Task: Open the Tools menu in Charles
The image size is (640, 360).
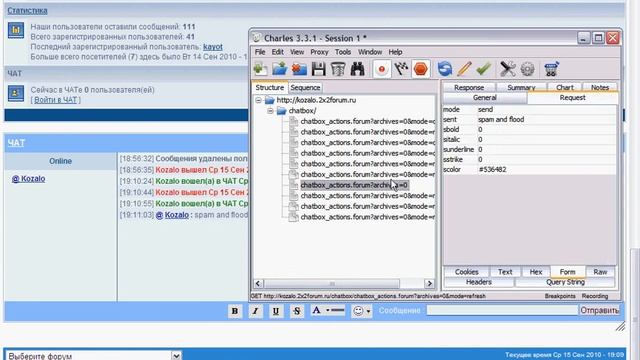Action: point(343,52)
